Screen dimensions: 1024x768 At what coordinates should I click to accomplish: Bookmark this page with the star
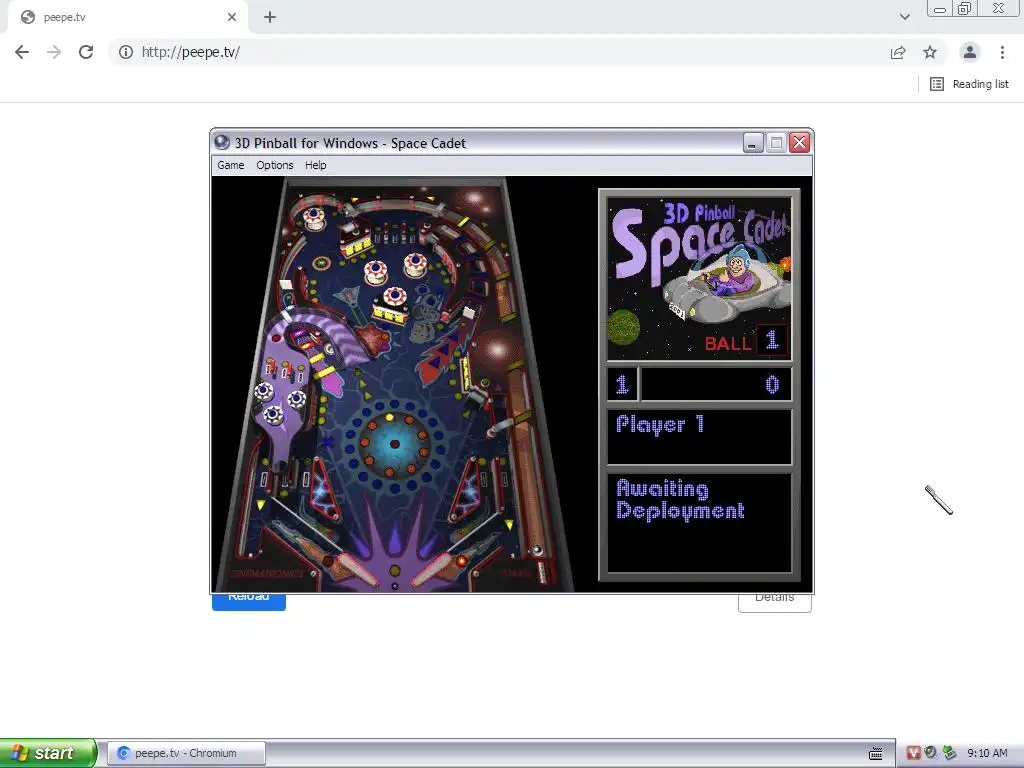[x=930, y=52]
